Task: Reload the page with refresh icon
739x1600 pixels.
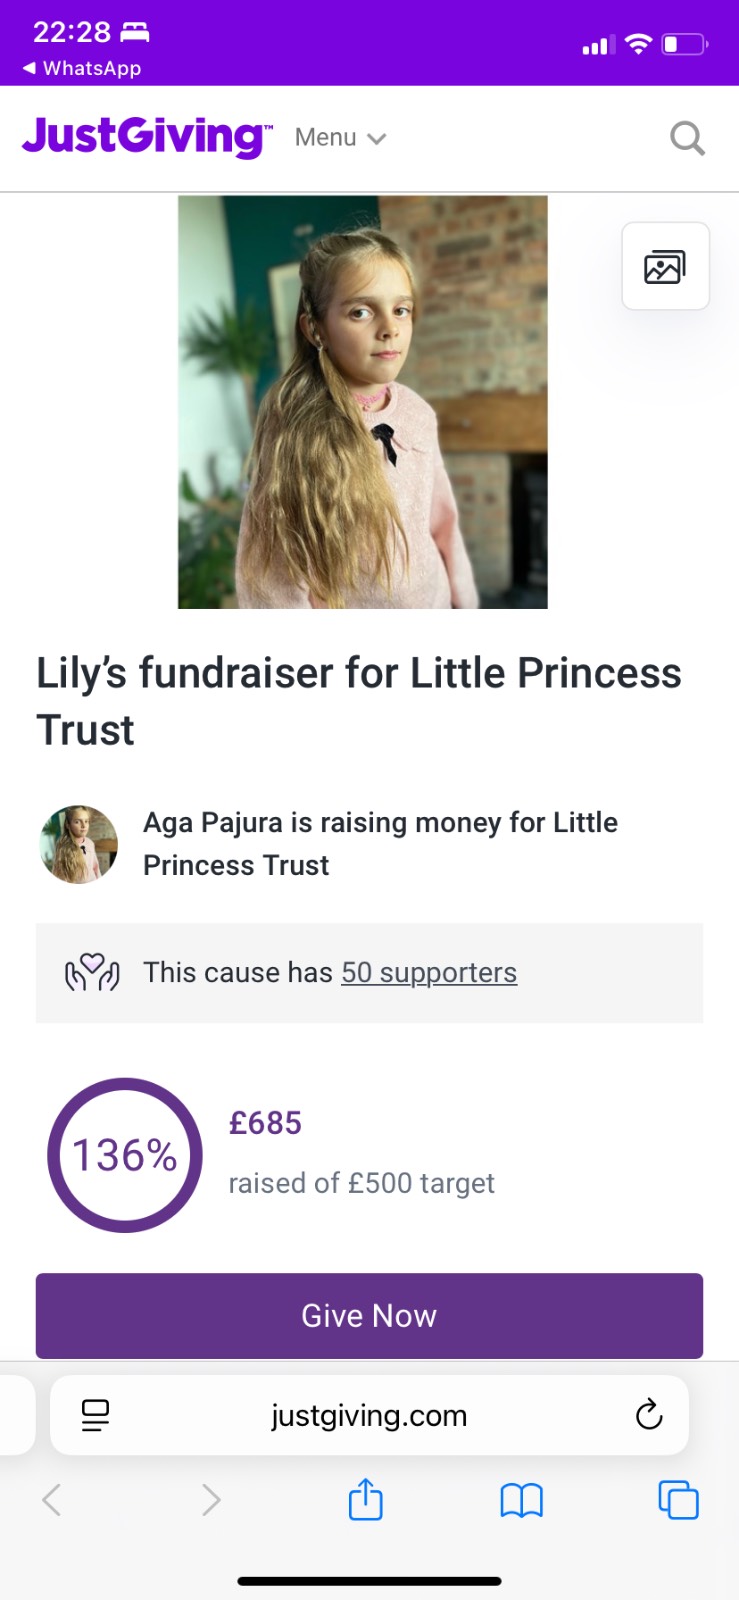Action: pyautogui.click(x=649, y=1414)
